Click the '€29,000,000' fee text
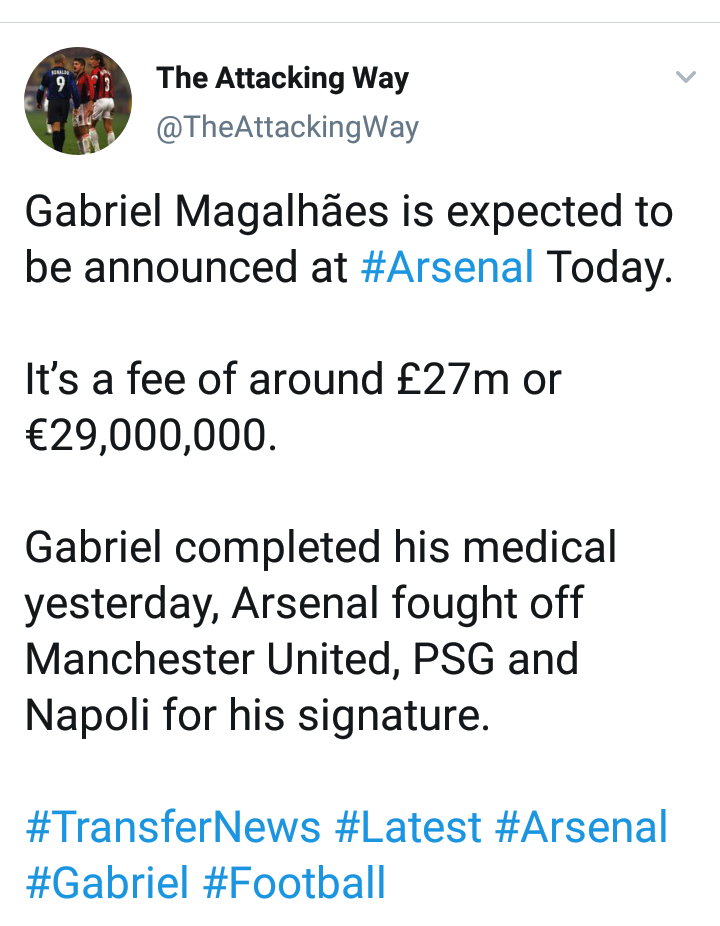 pos(150,436)
